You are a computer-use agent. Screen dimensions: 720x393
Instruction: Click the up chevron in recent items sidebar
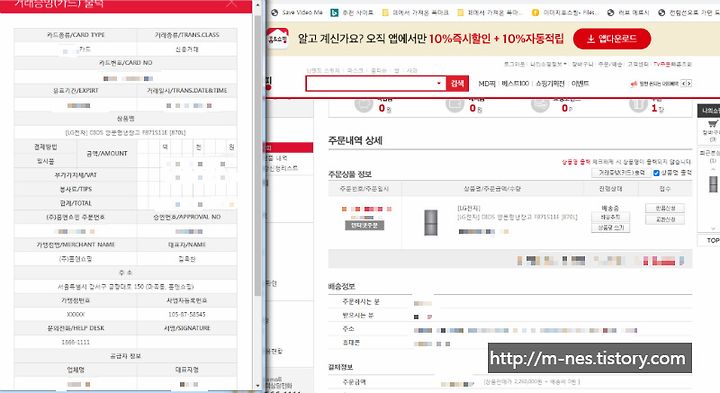(713, 169)
